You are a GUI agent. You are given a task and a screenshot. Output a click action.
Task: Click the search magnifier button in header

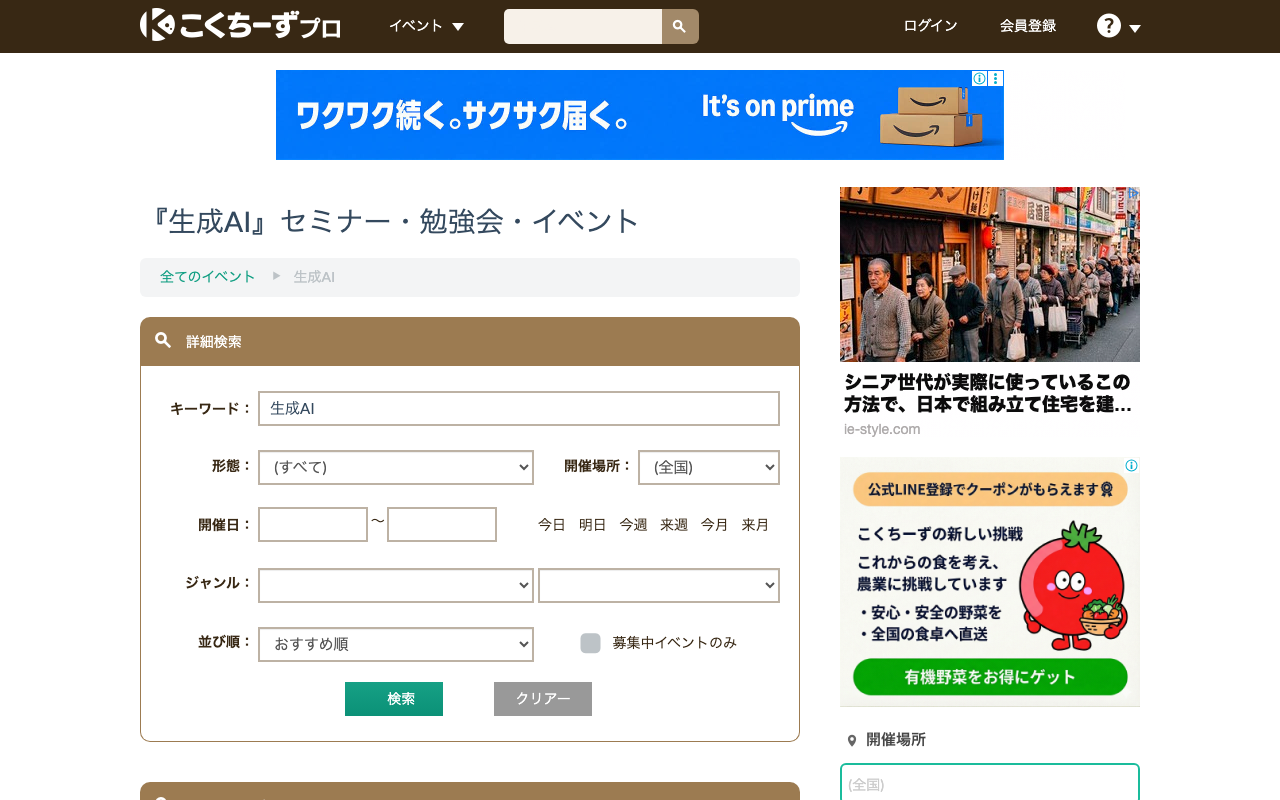pyautogui.click(x=680, y=26)
